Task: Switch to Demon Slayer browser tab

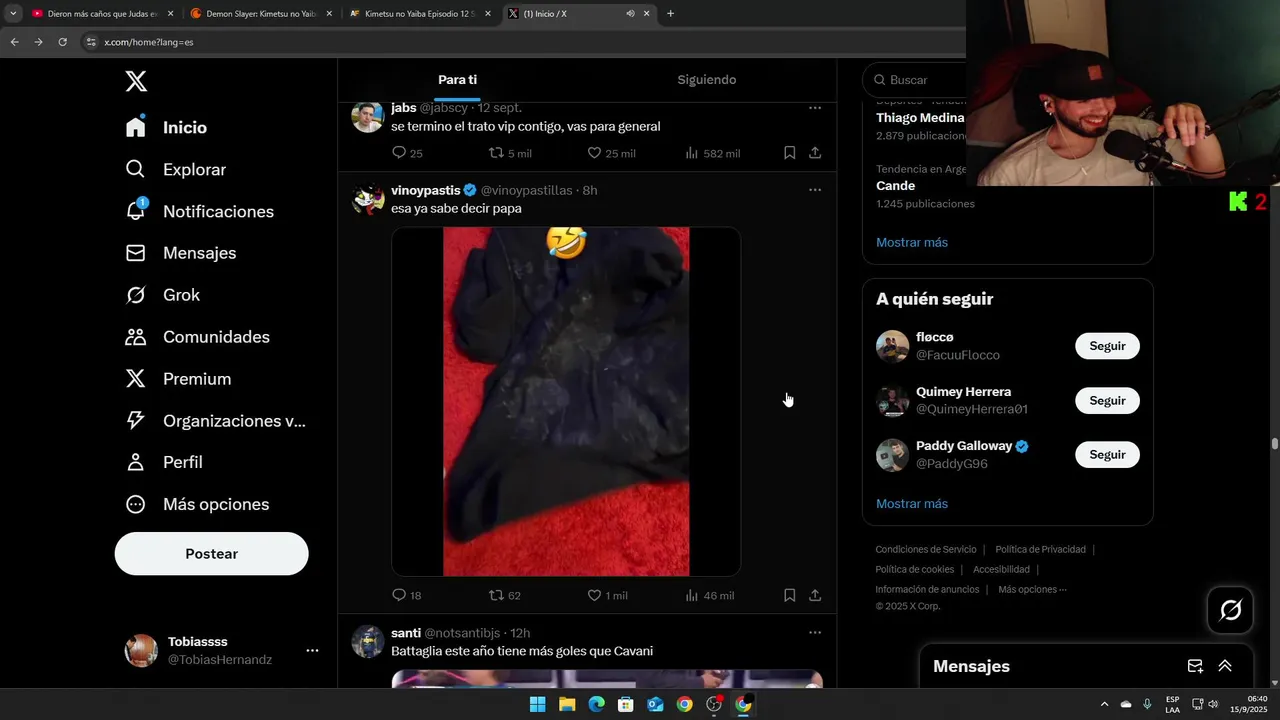Action: pyautogui.click(x=260, y=14)
